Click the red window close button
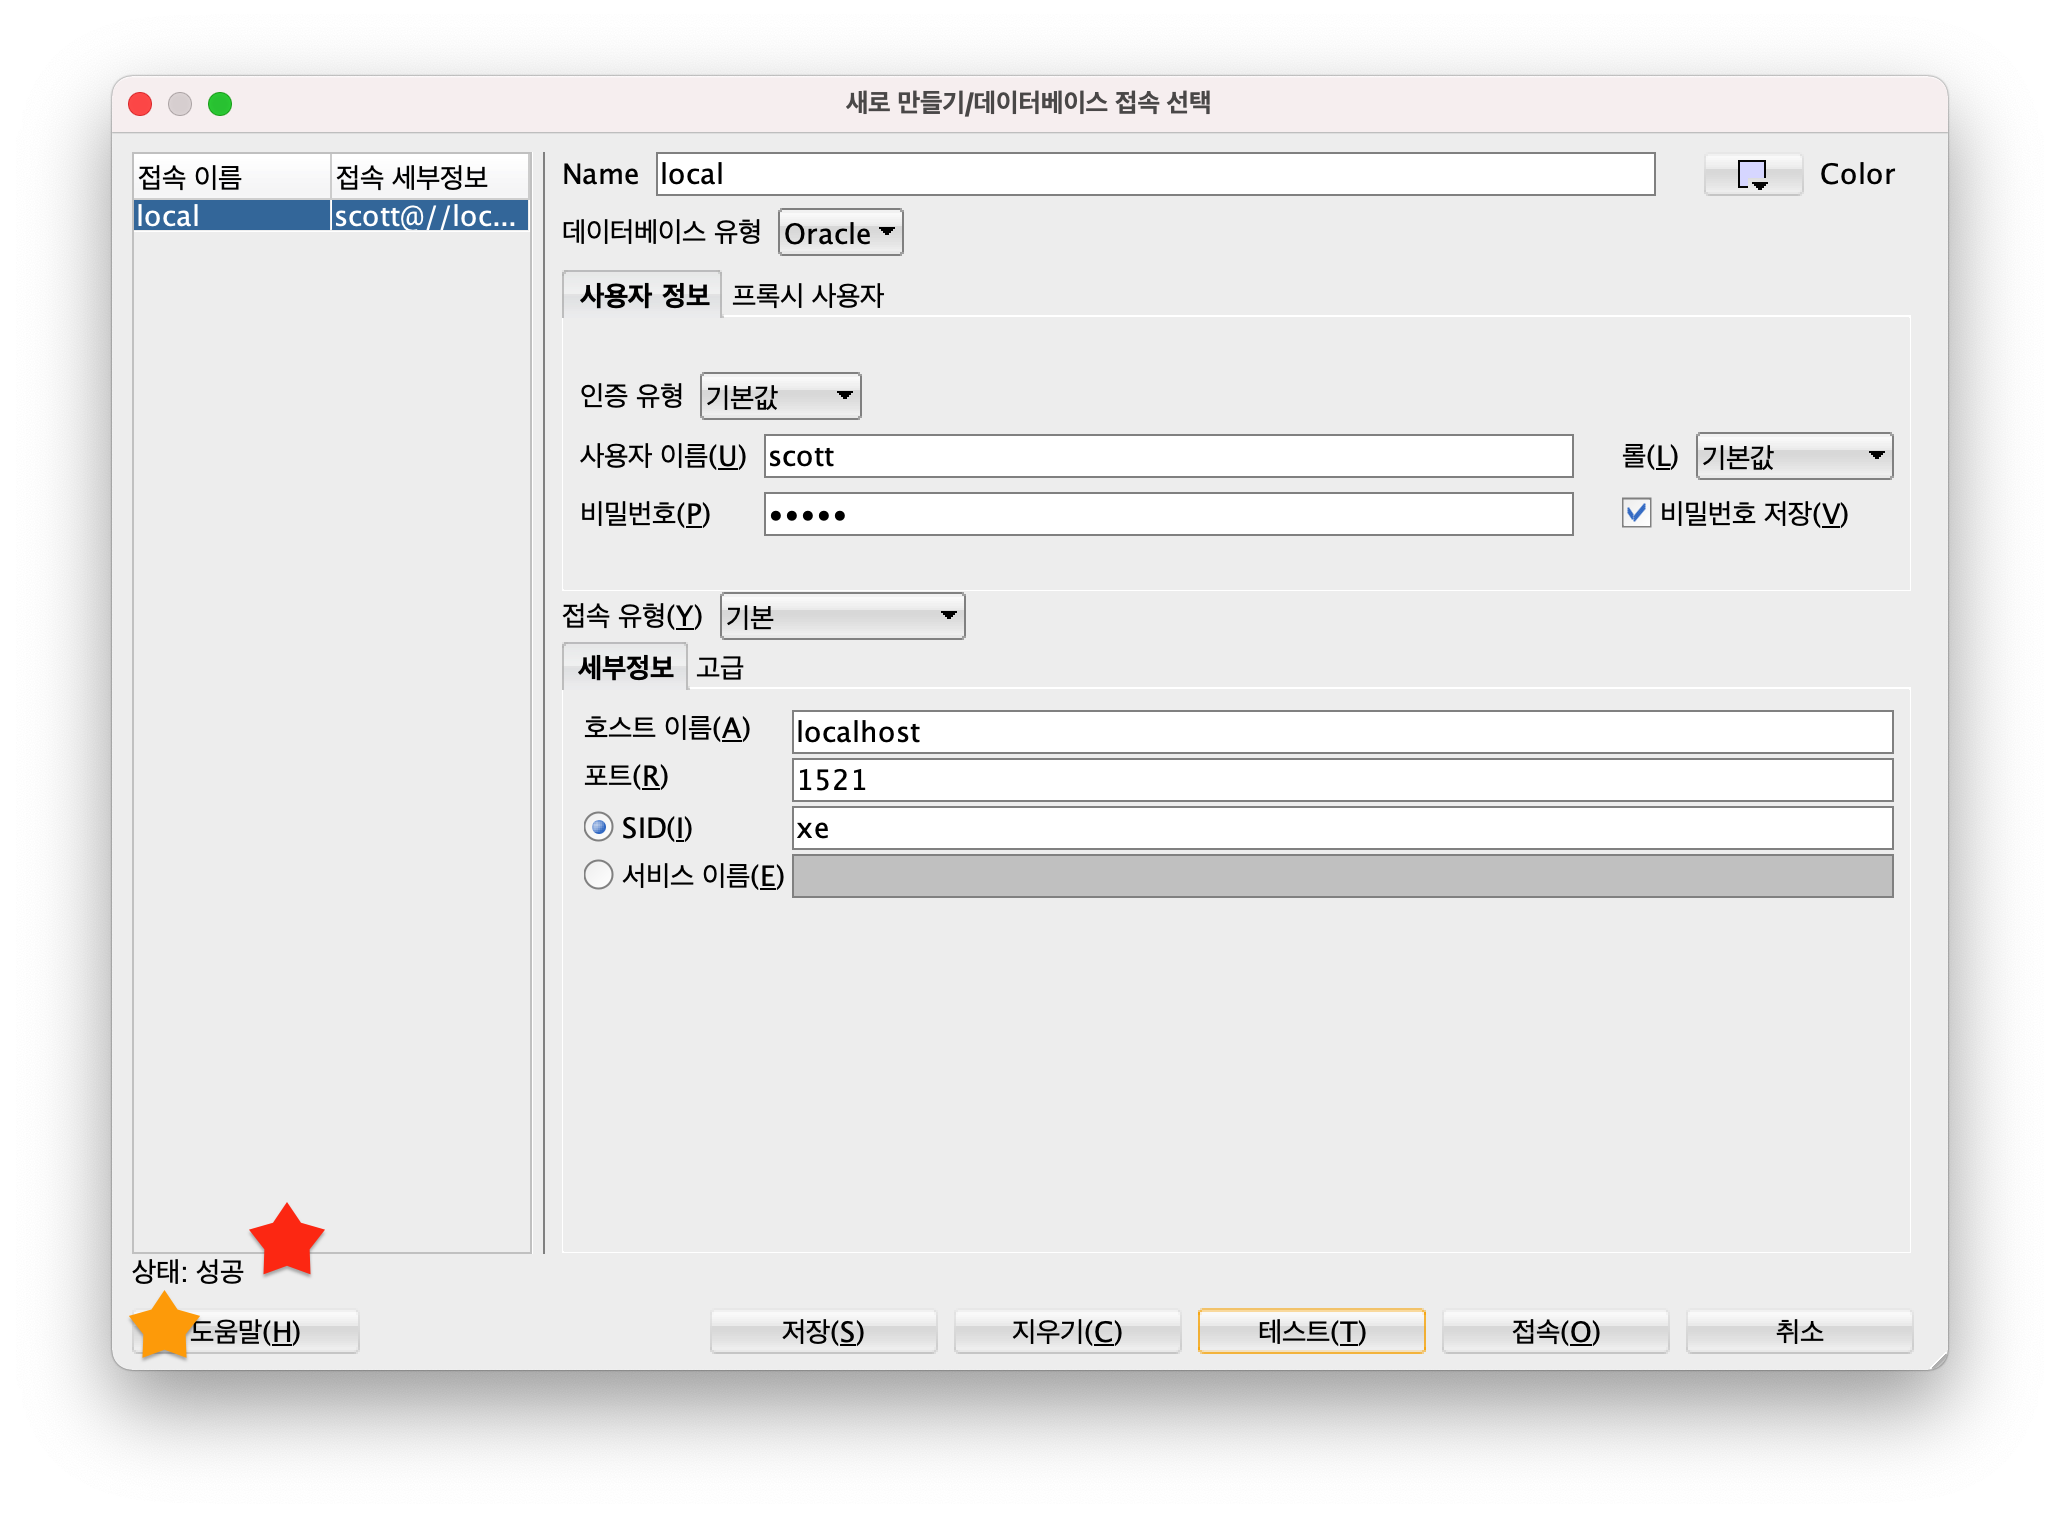Image resolution: width=2060 pixels, height=1518 pixels. [141, 104]
